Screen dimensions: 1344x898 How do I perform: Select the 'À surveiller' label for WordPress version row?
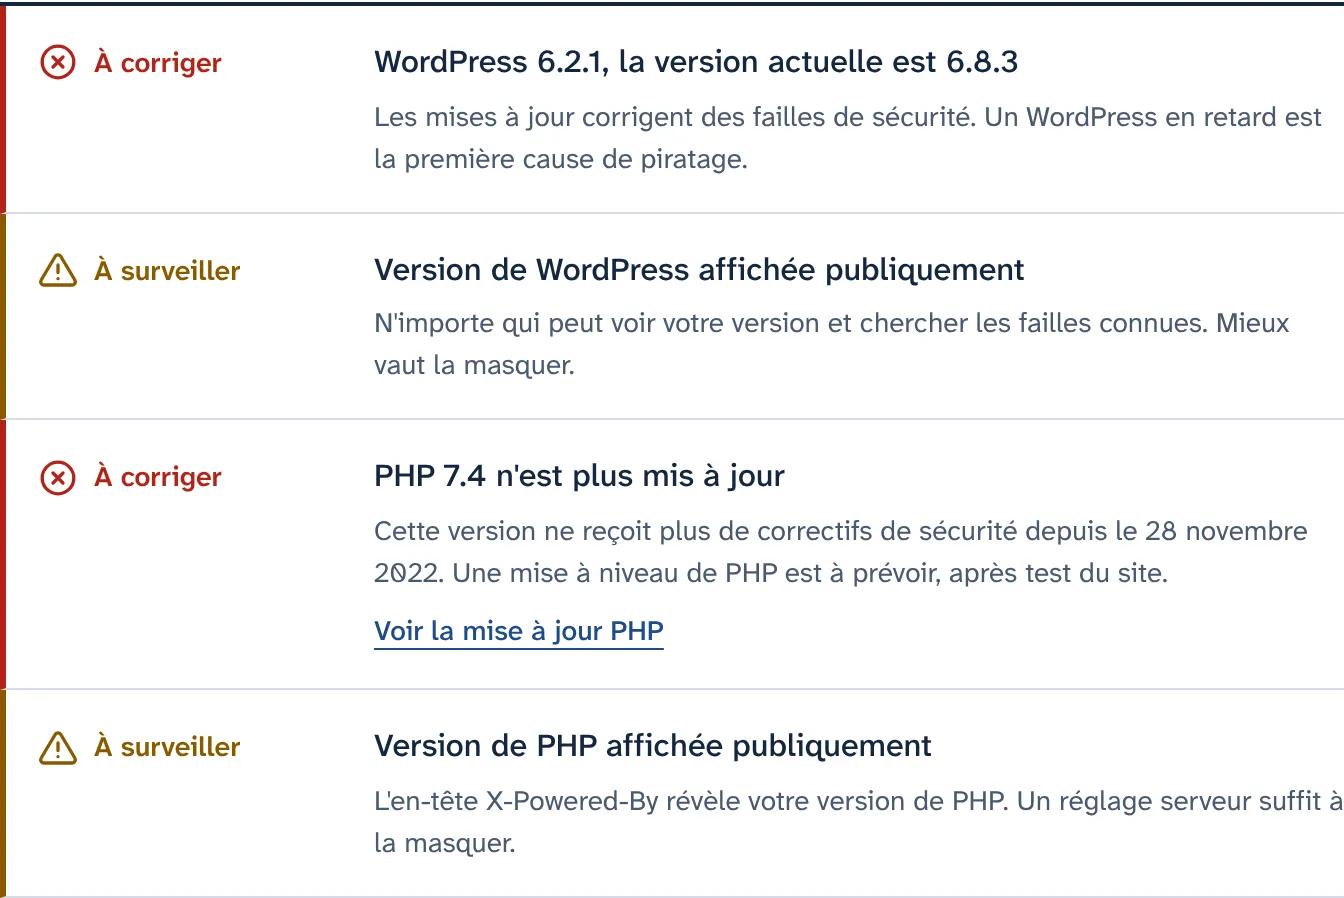pos(167,270)
